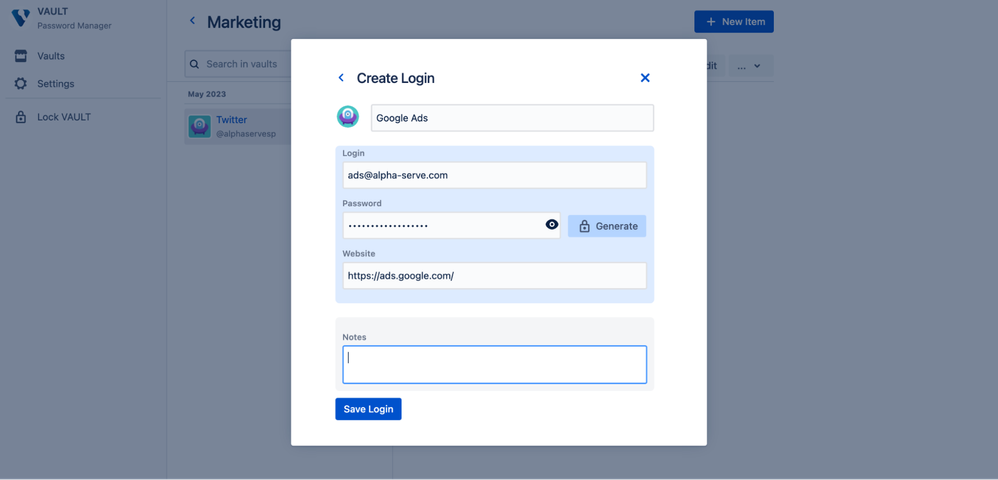The image size is (998, 480).
Task: Click the Lock VAULT padlock icon
Action: pyautogui.click(x=21, y=117)
